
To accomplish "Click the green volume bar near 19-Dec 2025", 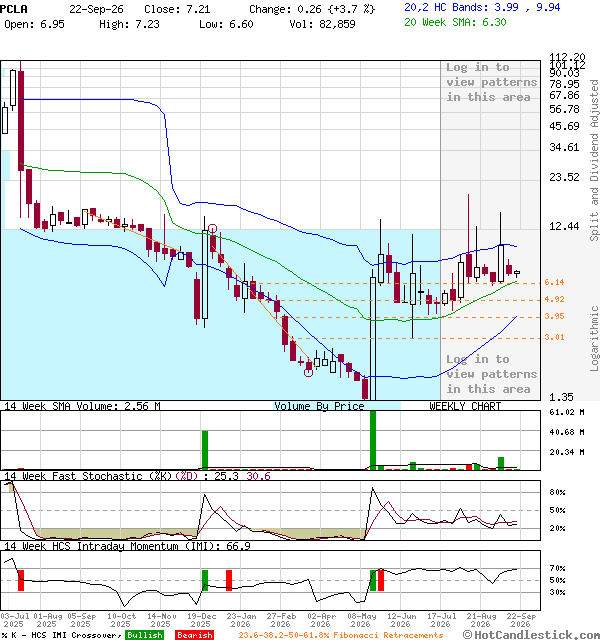I will [205, 450].
